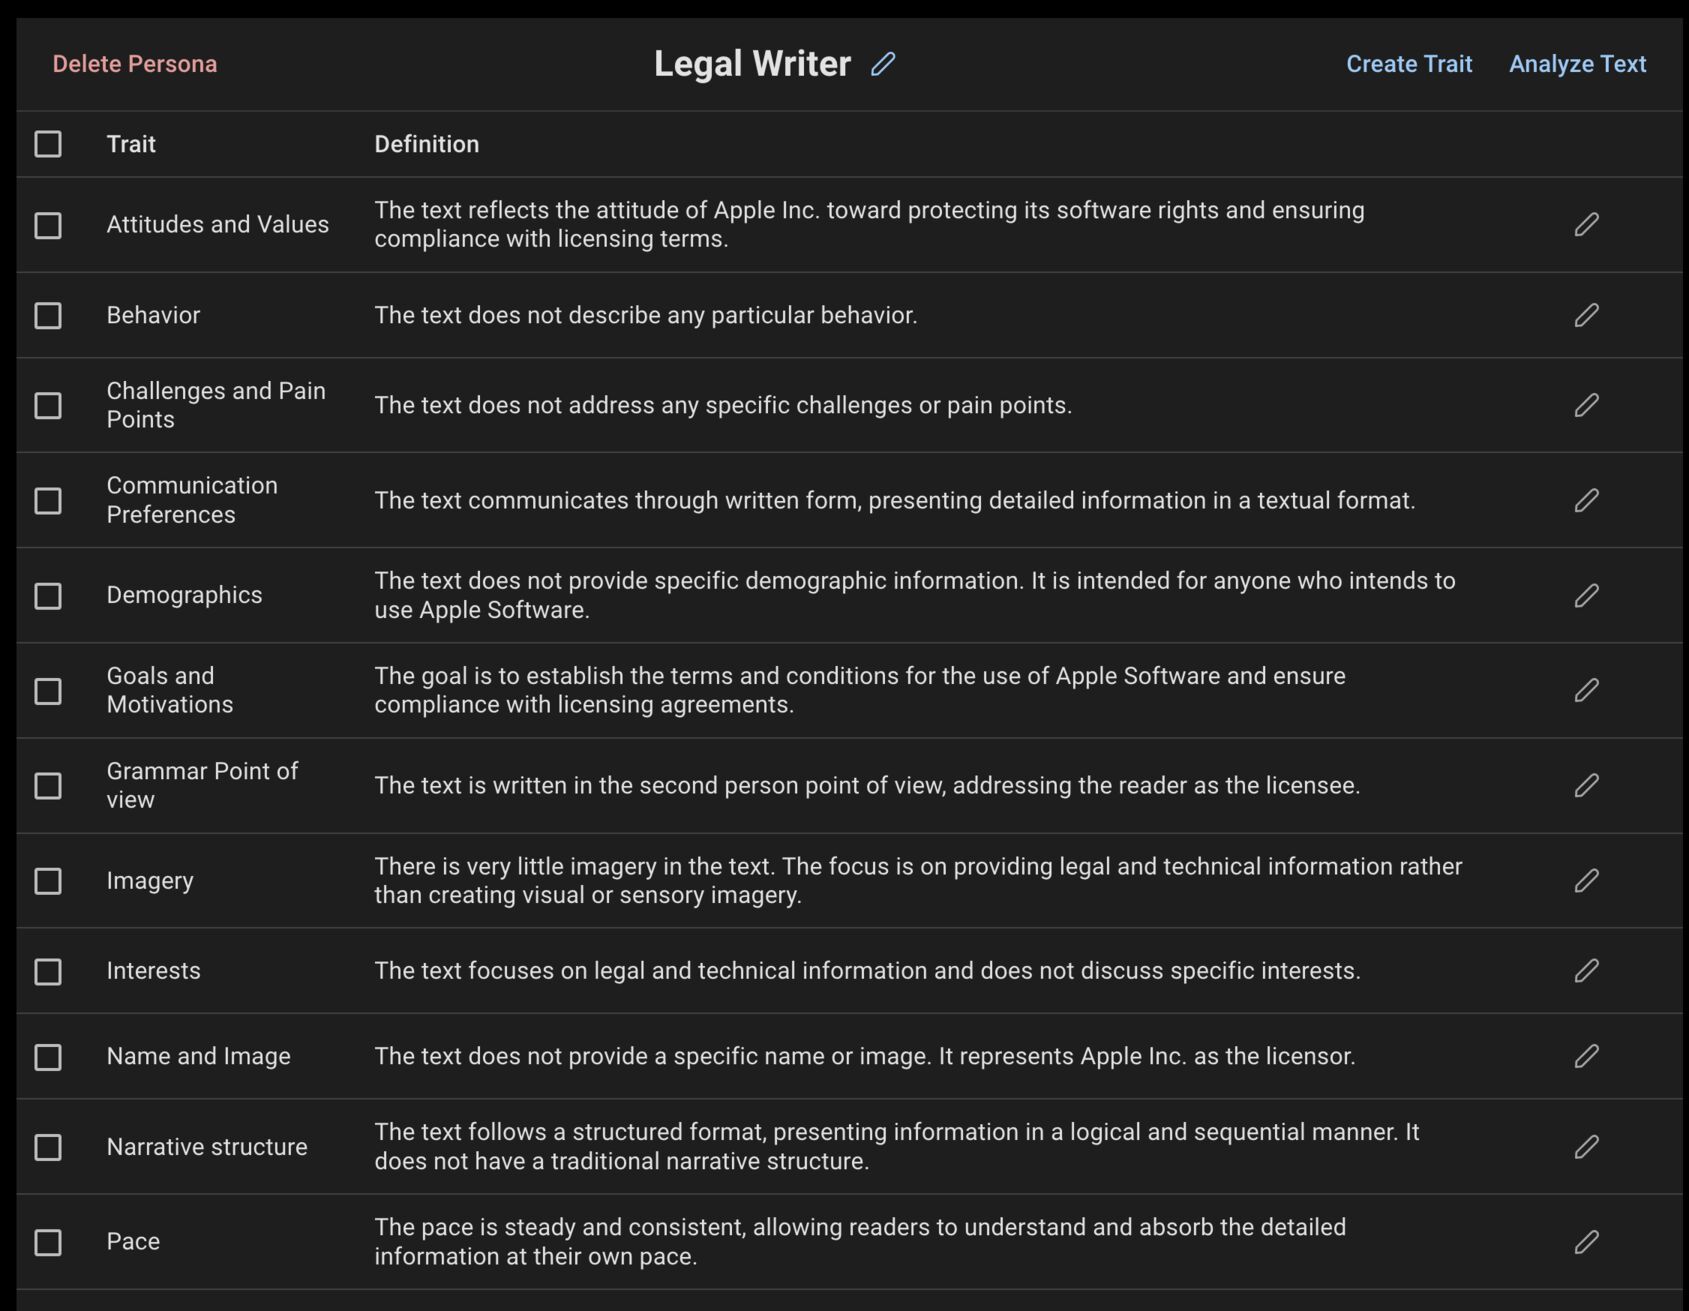Edit the Pace trait definition
The height and width of the screenshot is (1311, 1689).
coord(1588,1241)
